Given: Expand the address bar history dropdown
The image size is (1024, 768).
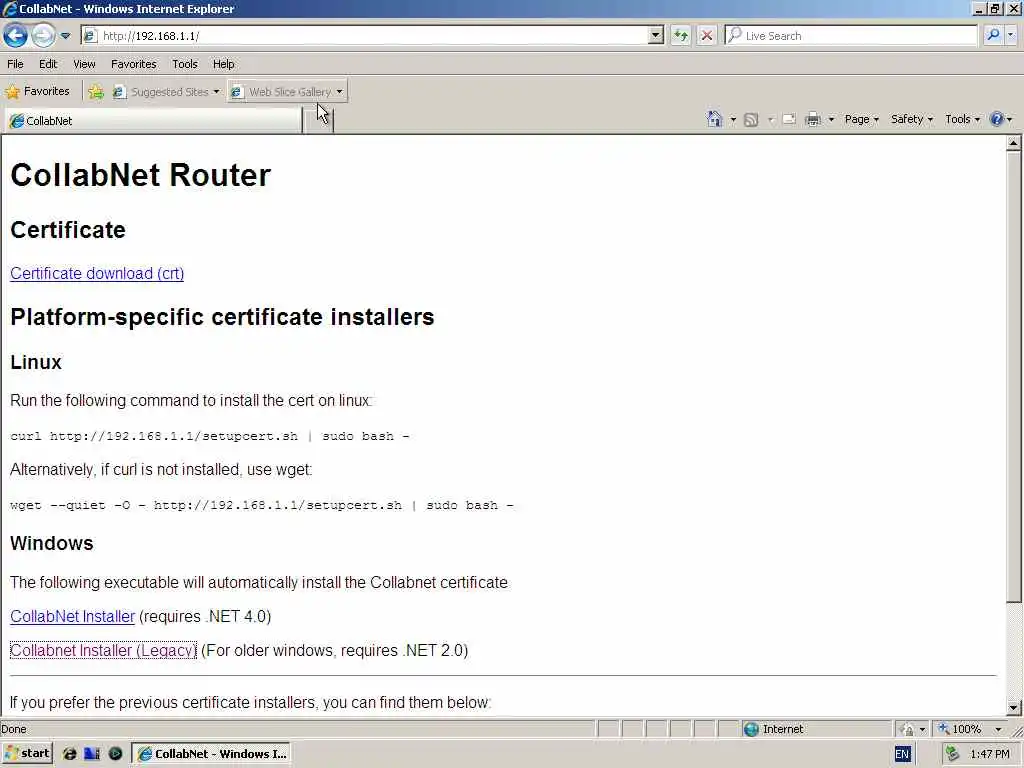Looking at the screenshot, I should [x=656, y=36].
